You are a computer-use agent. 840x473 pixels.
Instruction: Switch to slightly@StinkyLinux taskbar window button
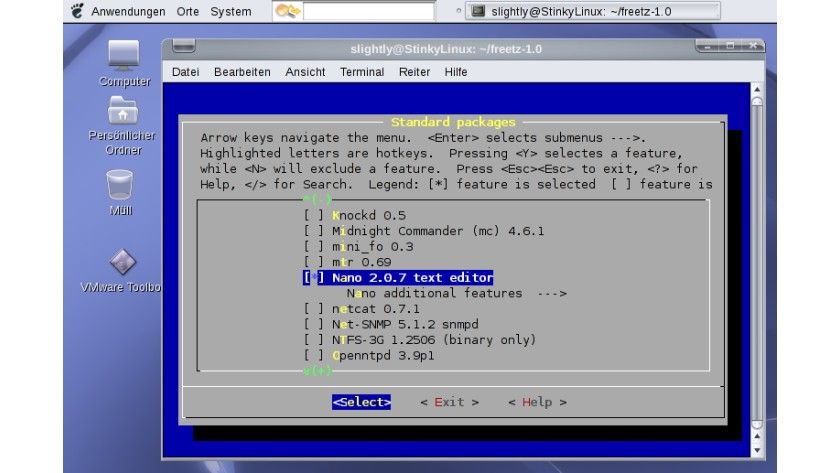pyautogui.click(x=592, y=11)
